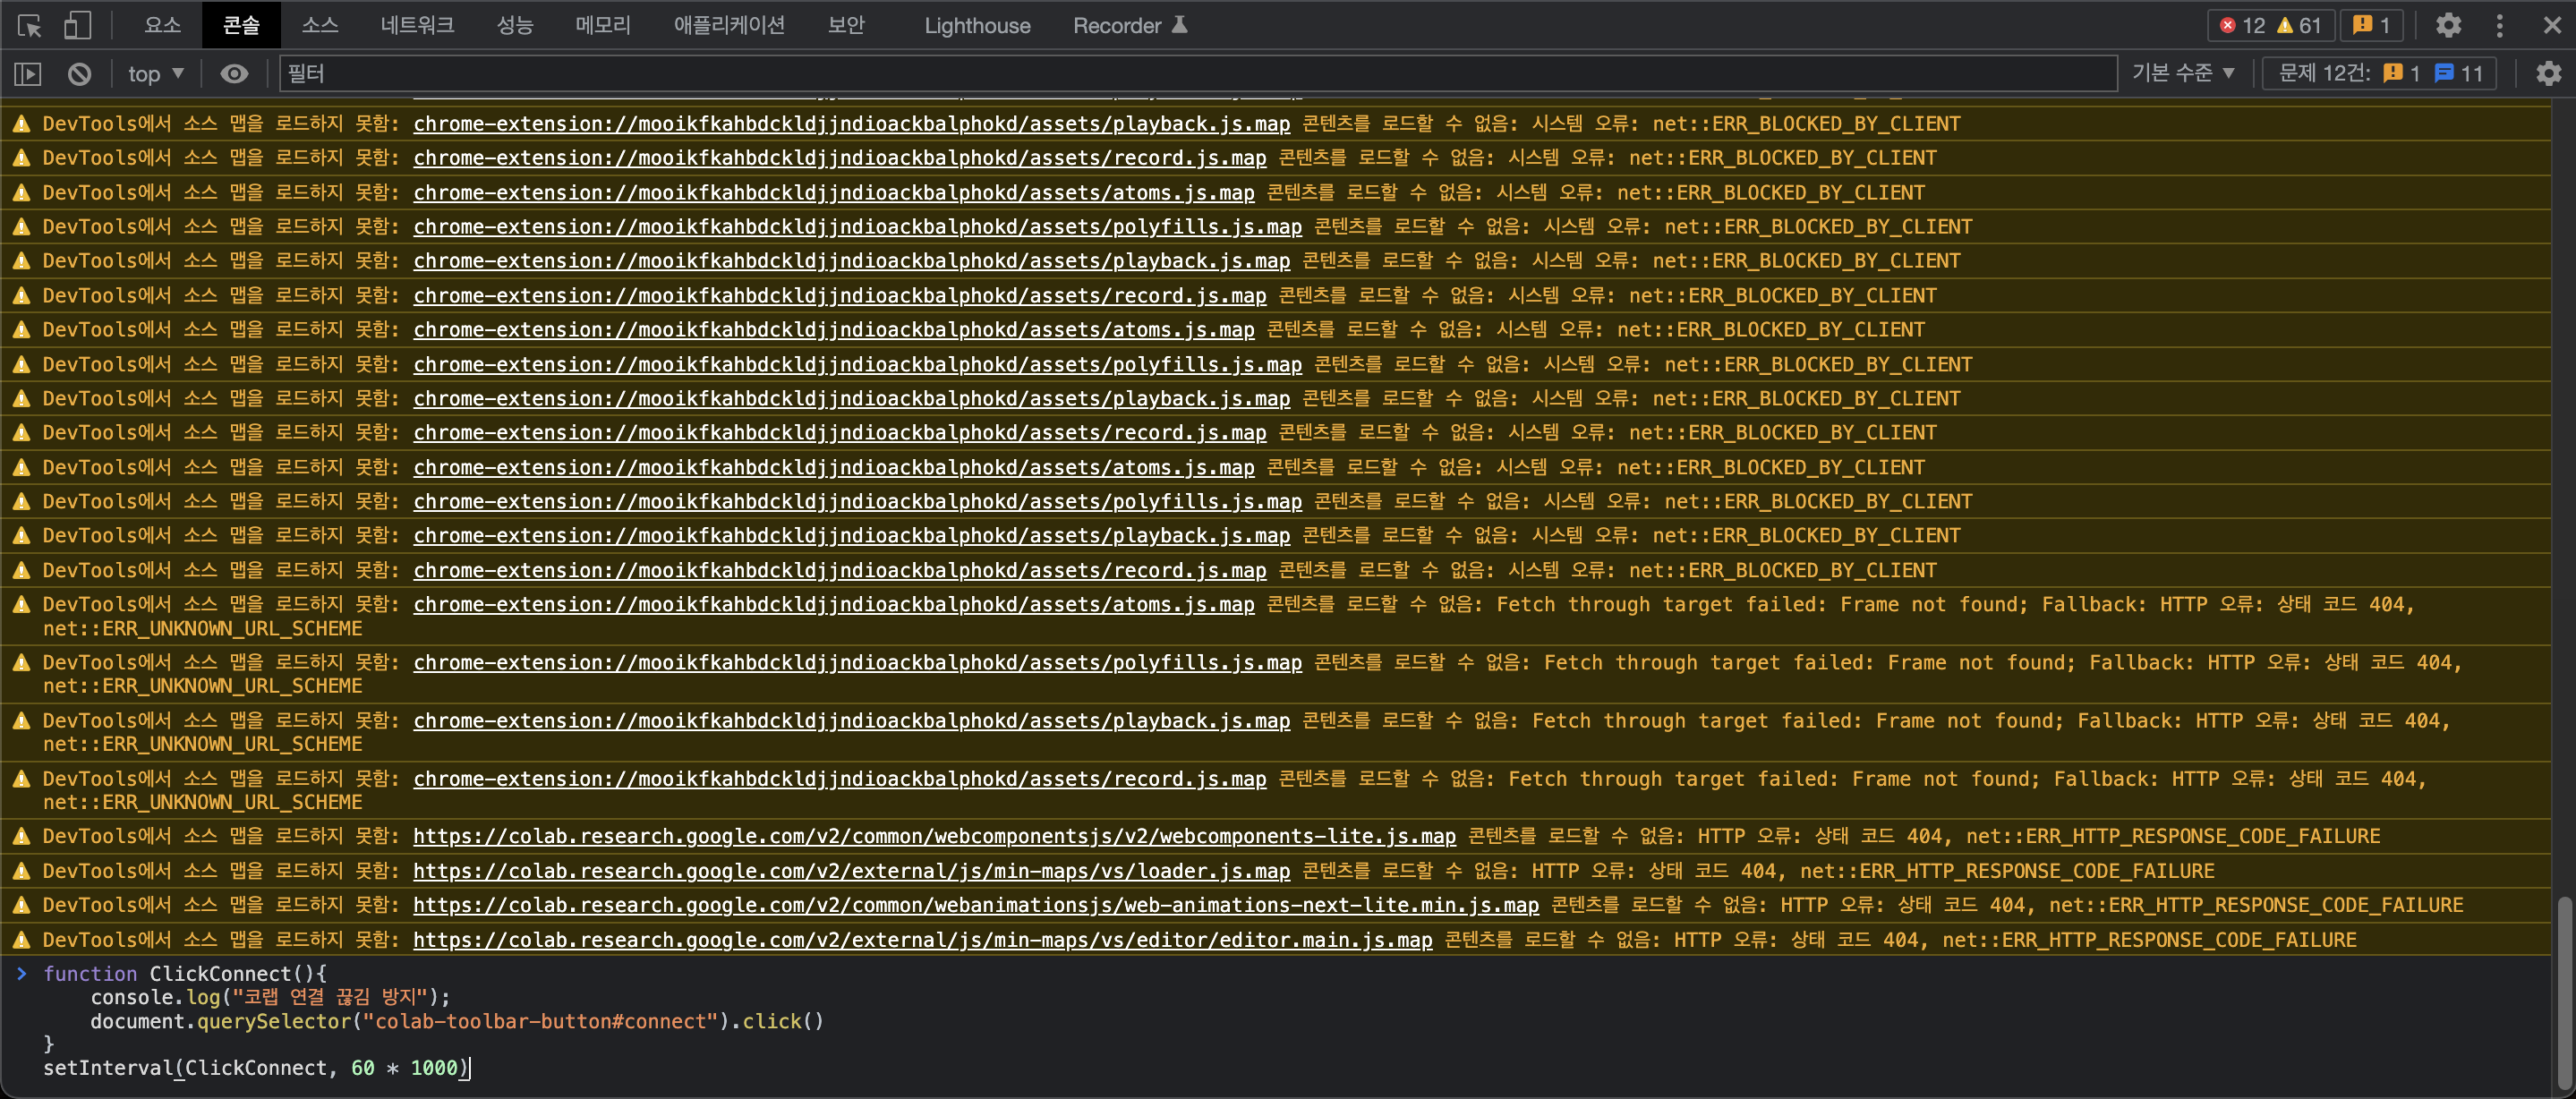Toggle the device toolbar icon

coord(77,26)
